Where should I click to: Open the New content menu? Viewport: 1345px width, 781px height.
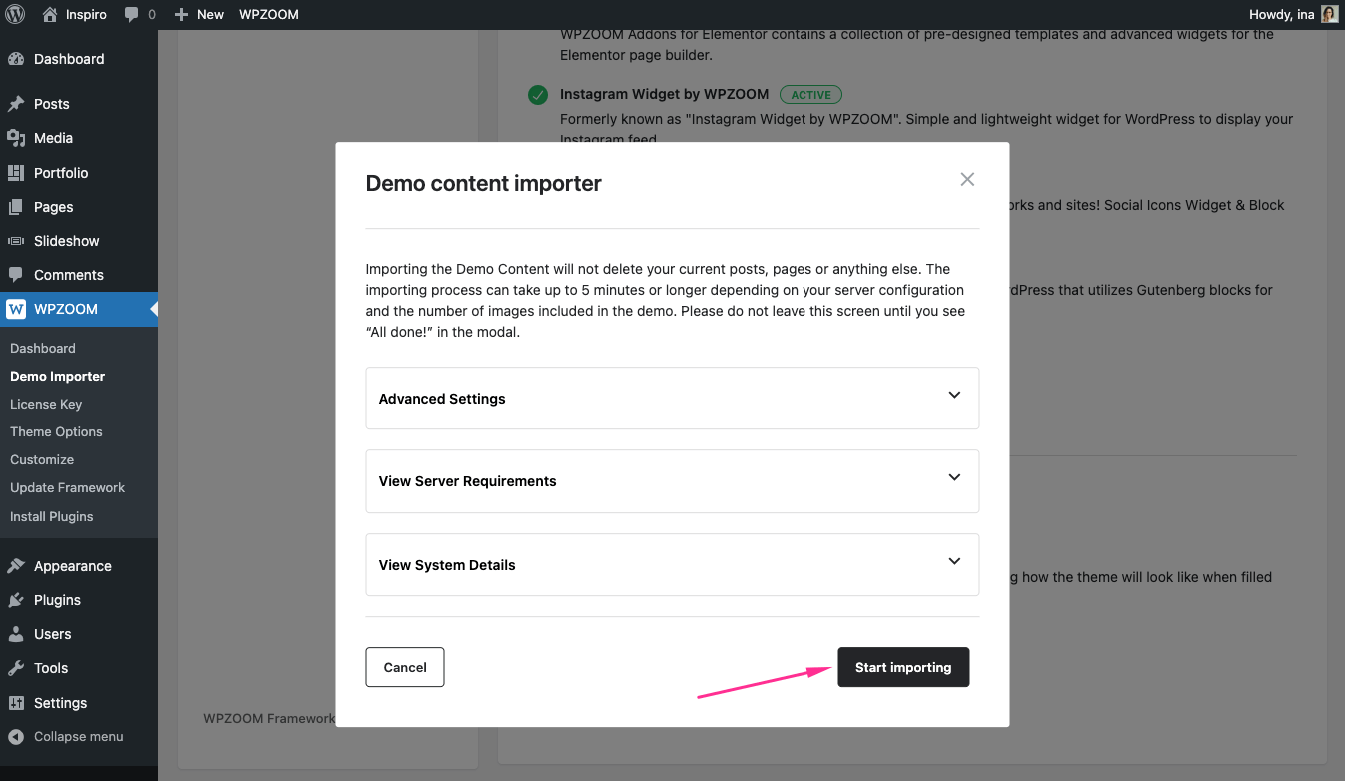tap(199, 14)
